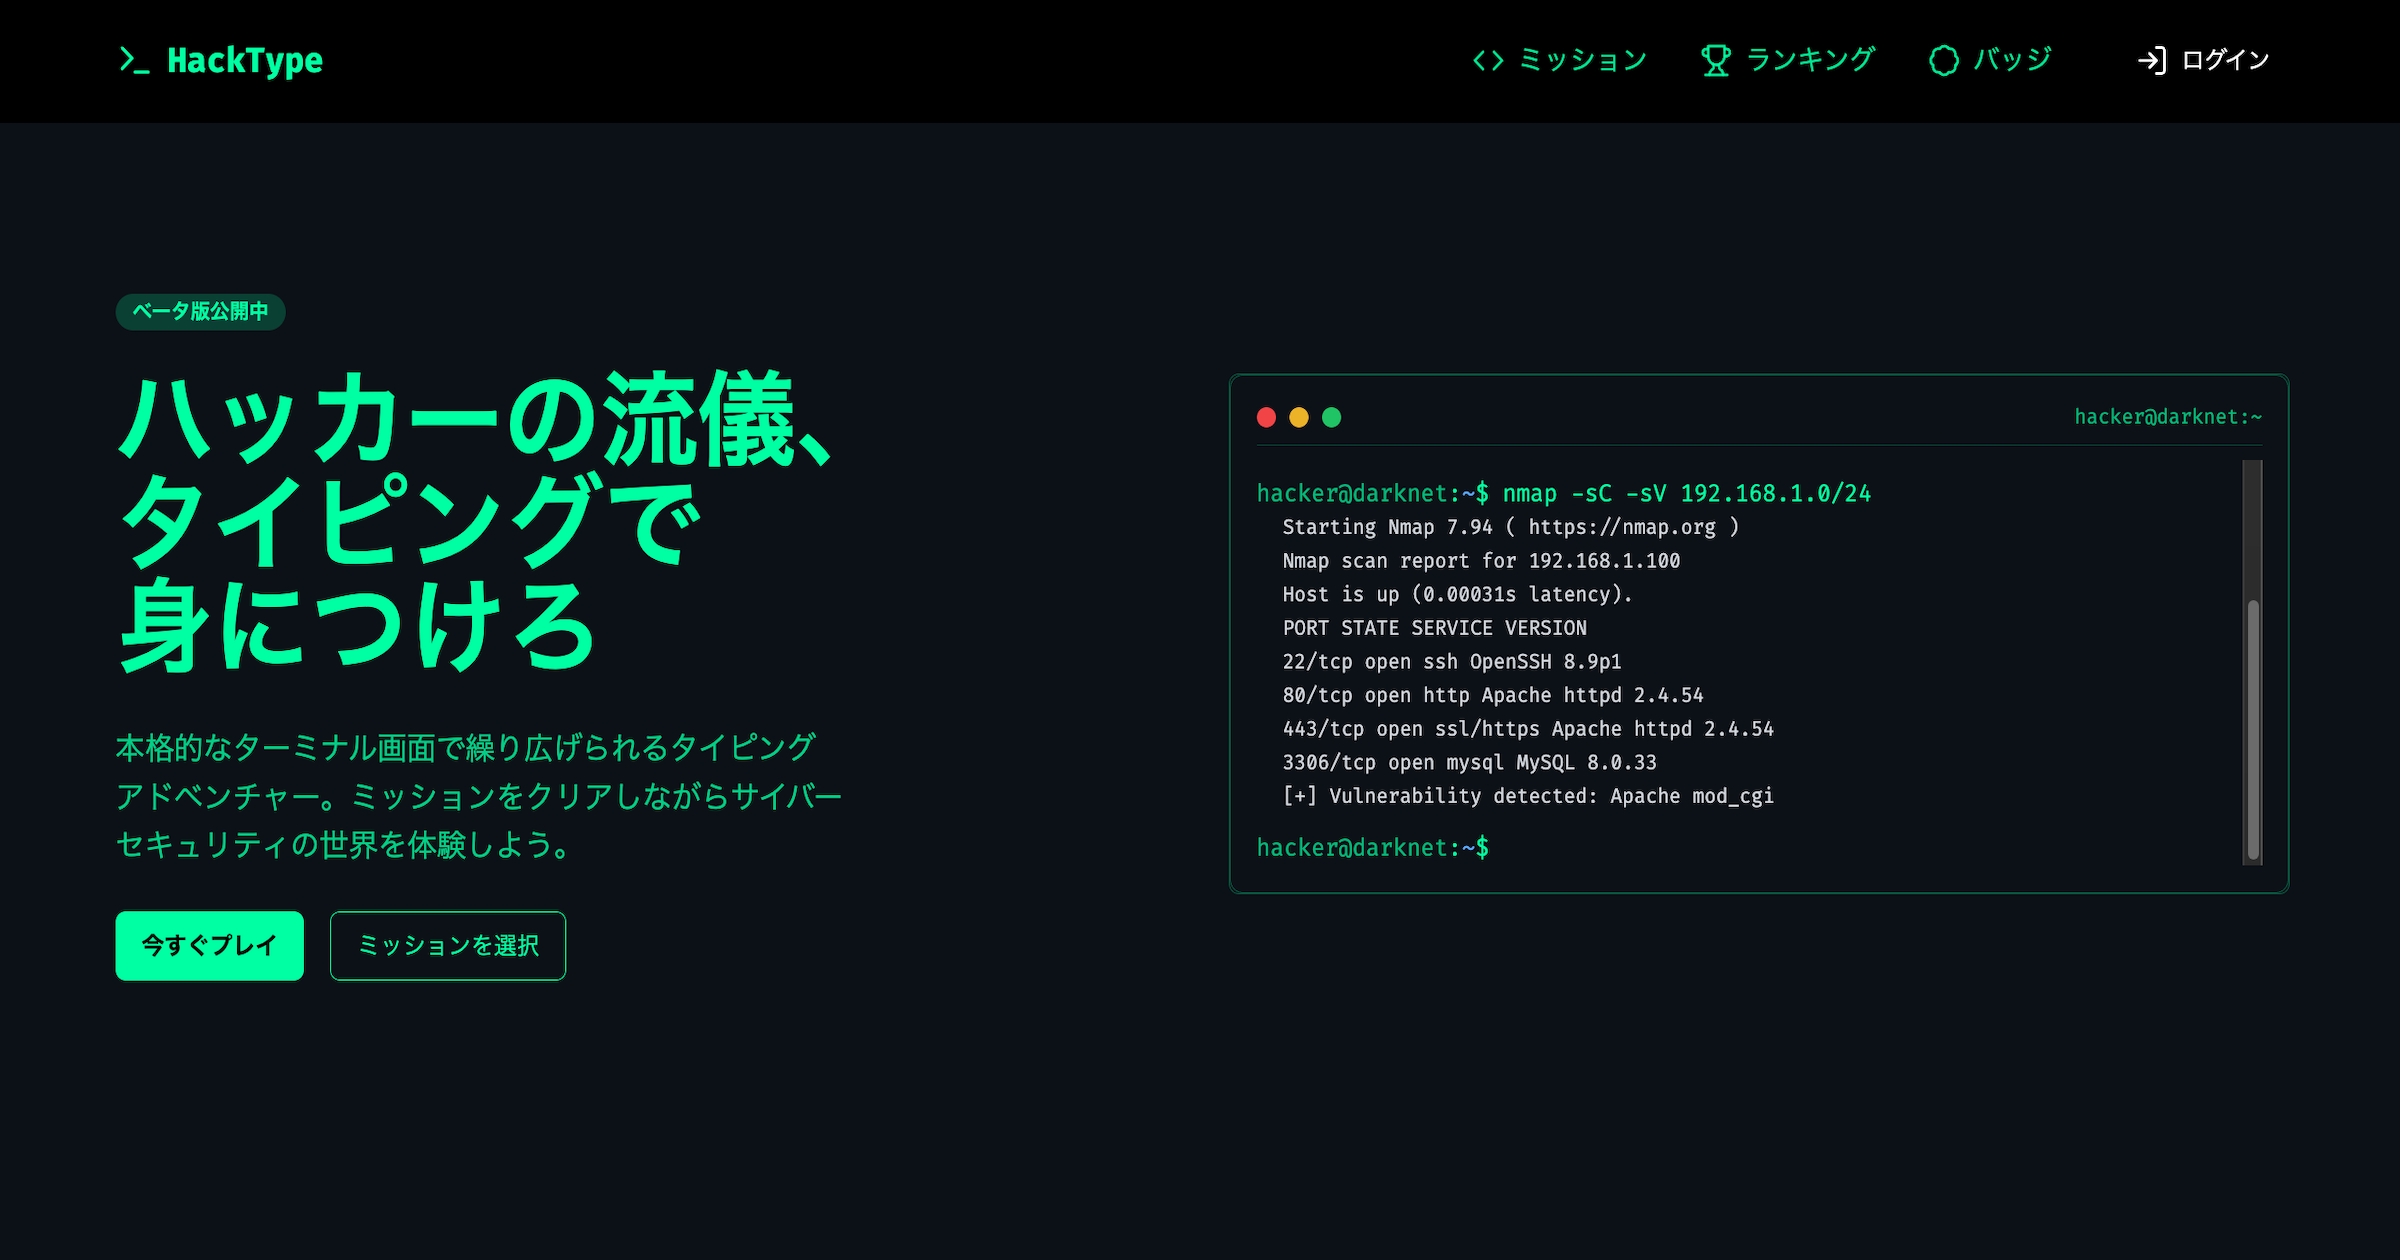Navigate to バッジ in the header

point(2012,61)
